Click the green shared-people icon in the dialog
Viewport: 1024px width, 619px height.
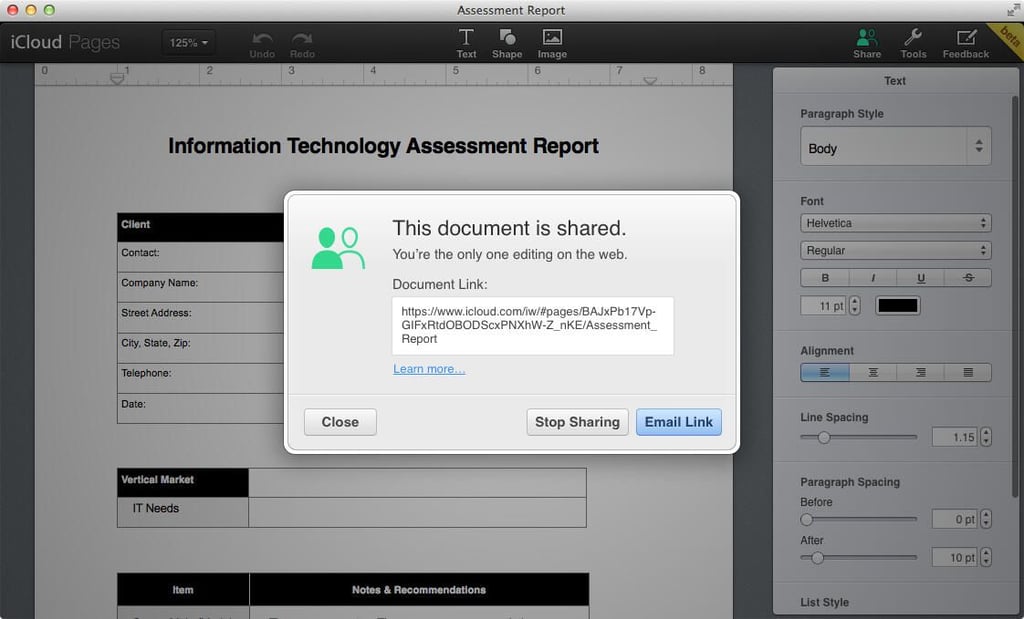[x=338, y=248]
